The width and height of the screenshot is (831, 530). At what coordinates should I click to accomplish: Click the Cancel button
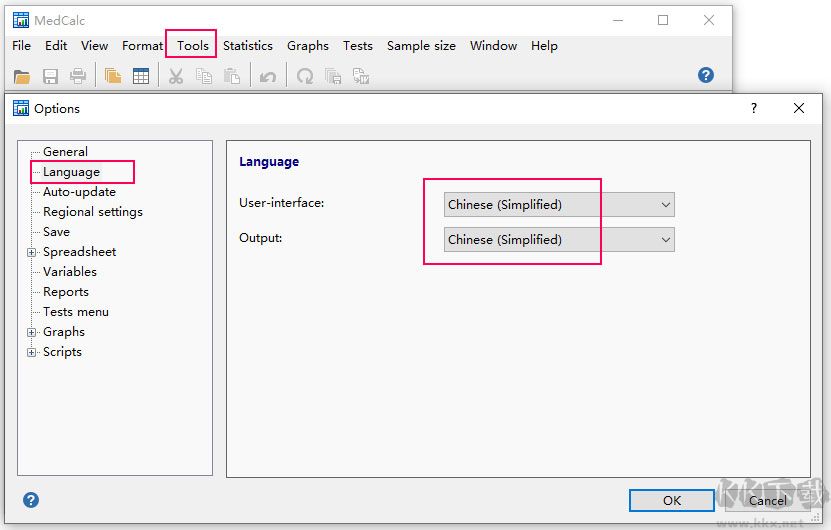[x=767, y=500]
